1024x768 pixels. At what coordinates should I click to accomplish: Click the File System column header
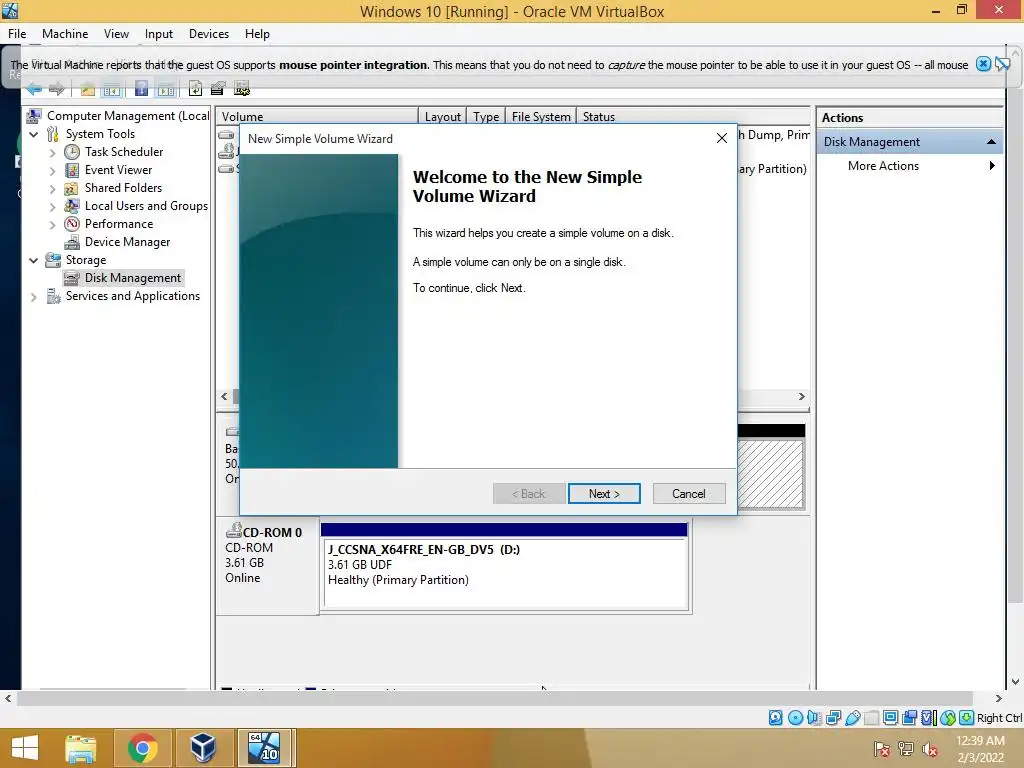pyautogui.click(x=541, y=117)
